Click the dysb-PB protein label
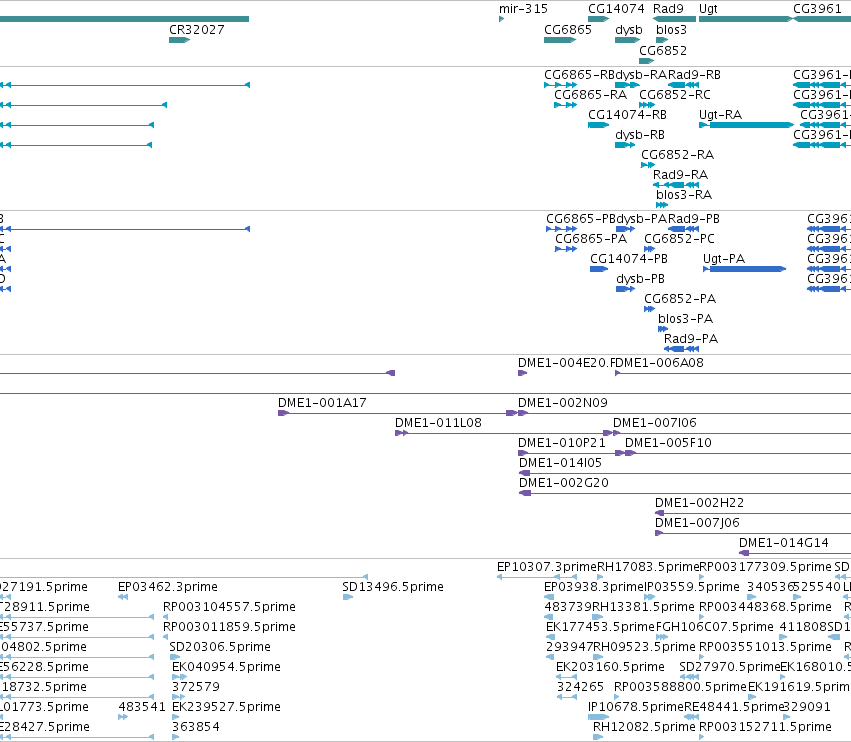Image resolution: width=851 pixels, height=742 pixels. (x=640, y=279)
